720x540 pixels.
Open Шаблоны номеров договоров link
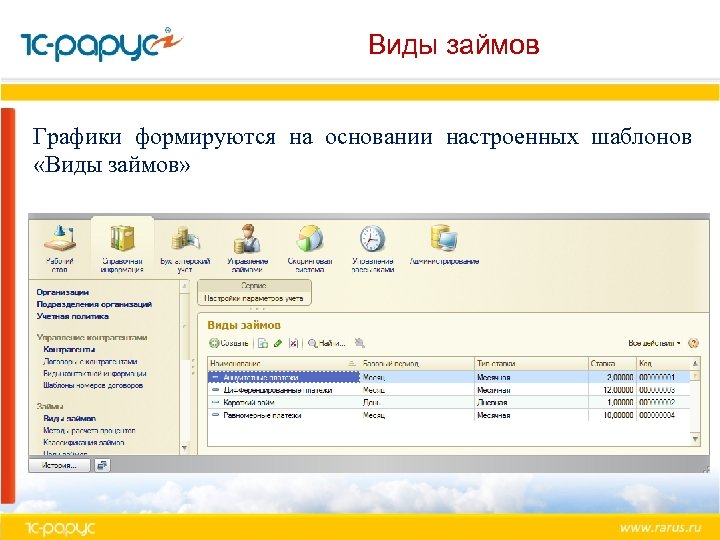(x=93, y=385)
